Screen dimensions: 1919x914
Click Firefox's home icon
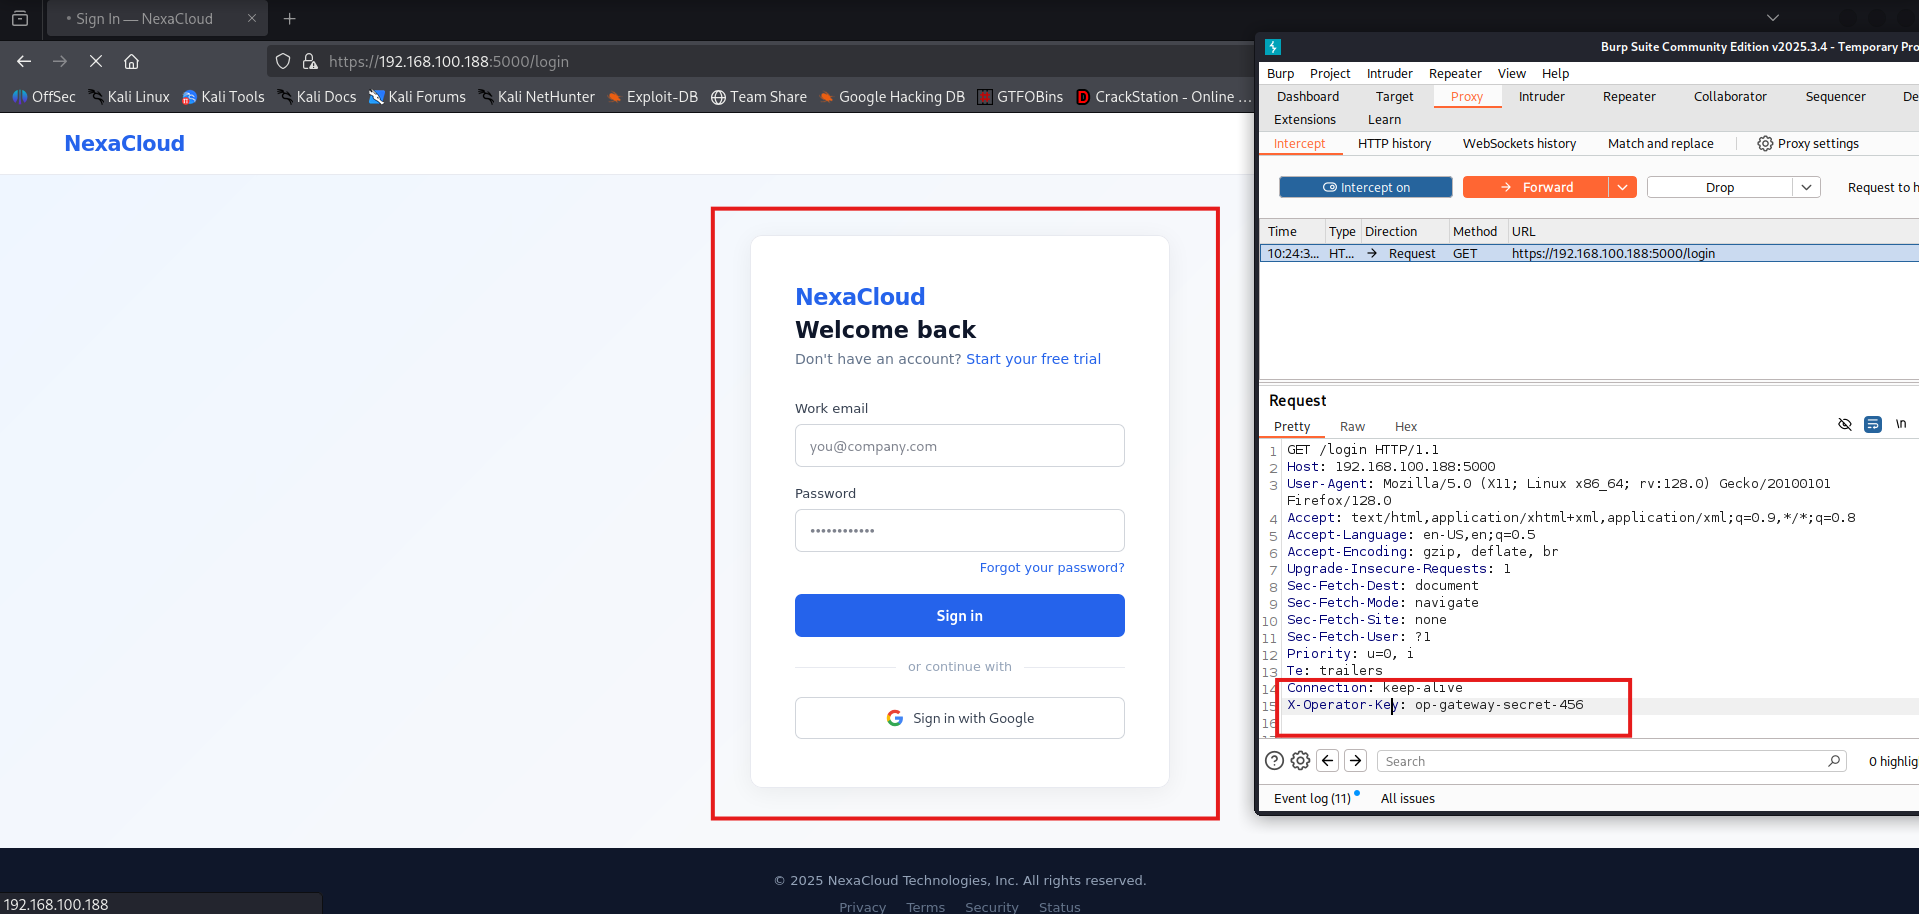pos(131,61)
